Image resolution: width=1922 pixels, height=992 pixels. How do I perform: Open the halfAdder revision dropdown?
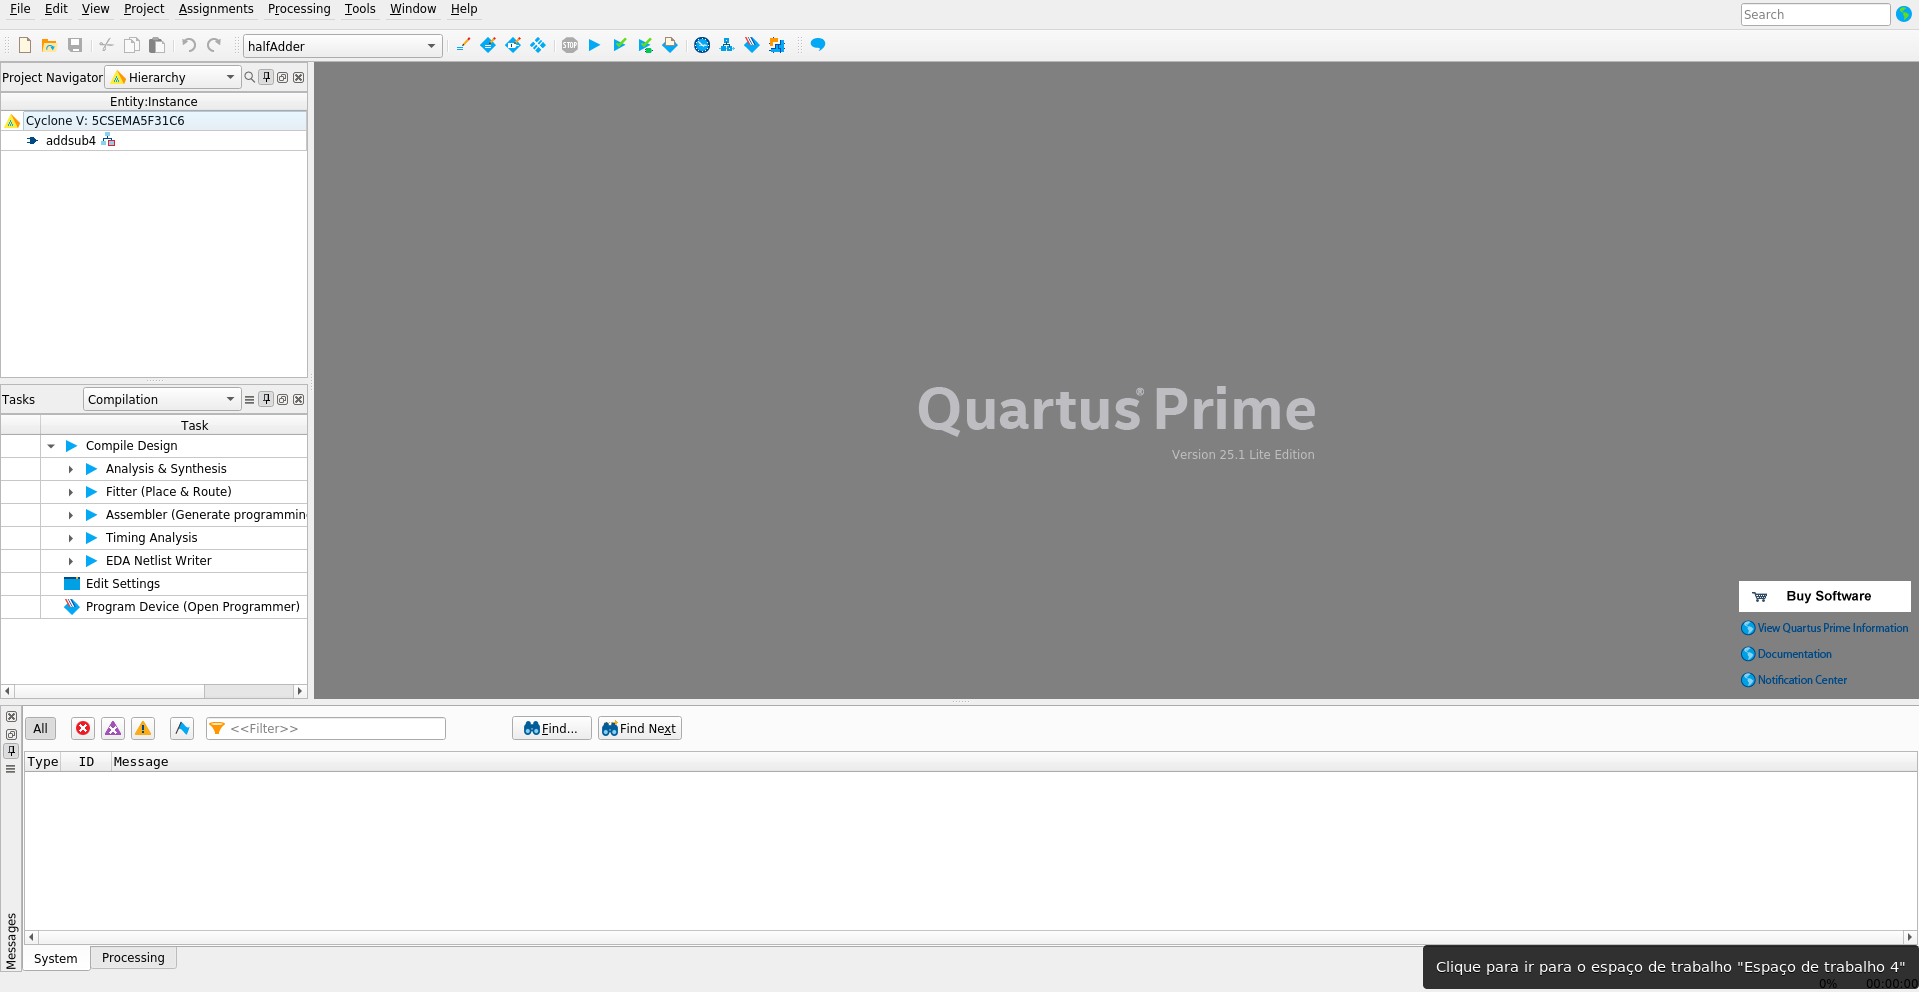tap(343, 46)
